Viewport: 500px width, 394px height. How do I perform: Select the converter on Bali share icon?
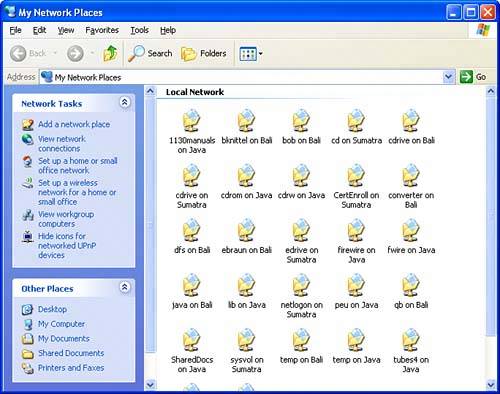pyautogui.click(x=411, y=176)
